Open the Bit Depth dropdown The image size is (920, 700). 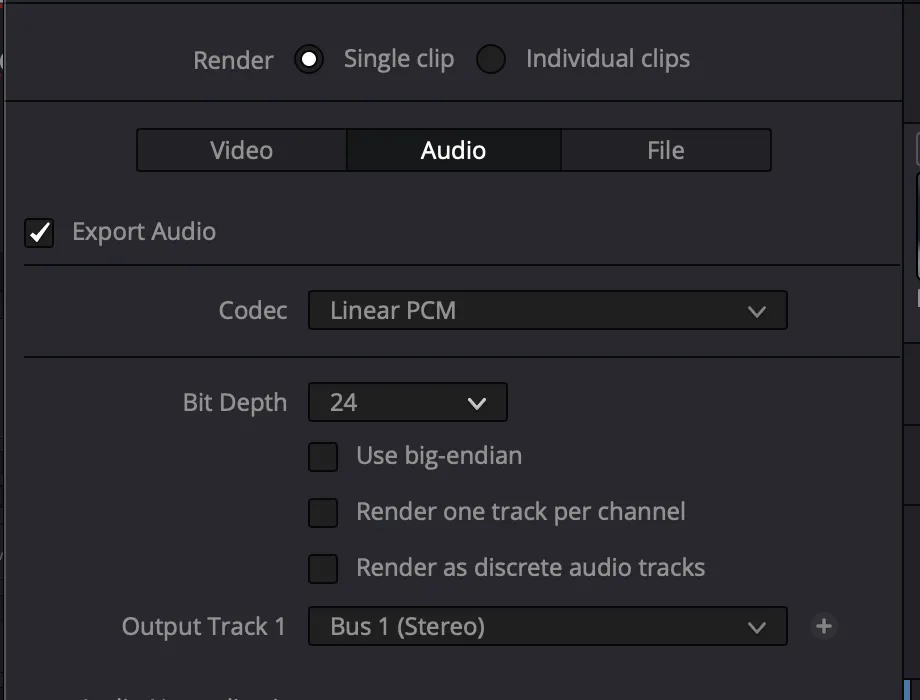coord(407,403)
